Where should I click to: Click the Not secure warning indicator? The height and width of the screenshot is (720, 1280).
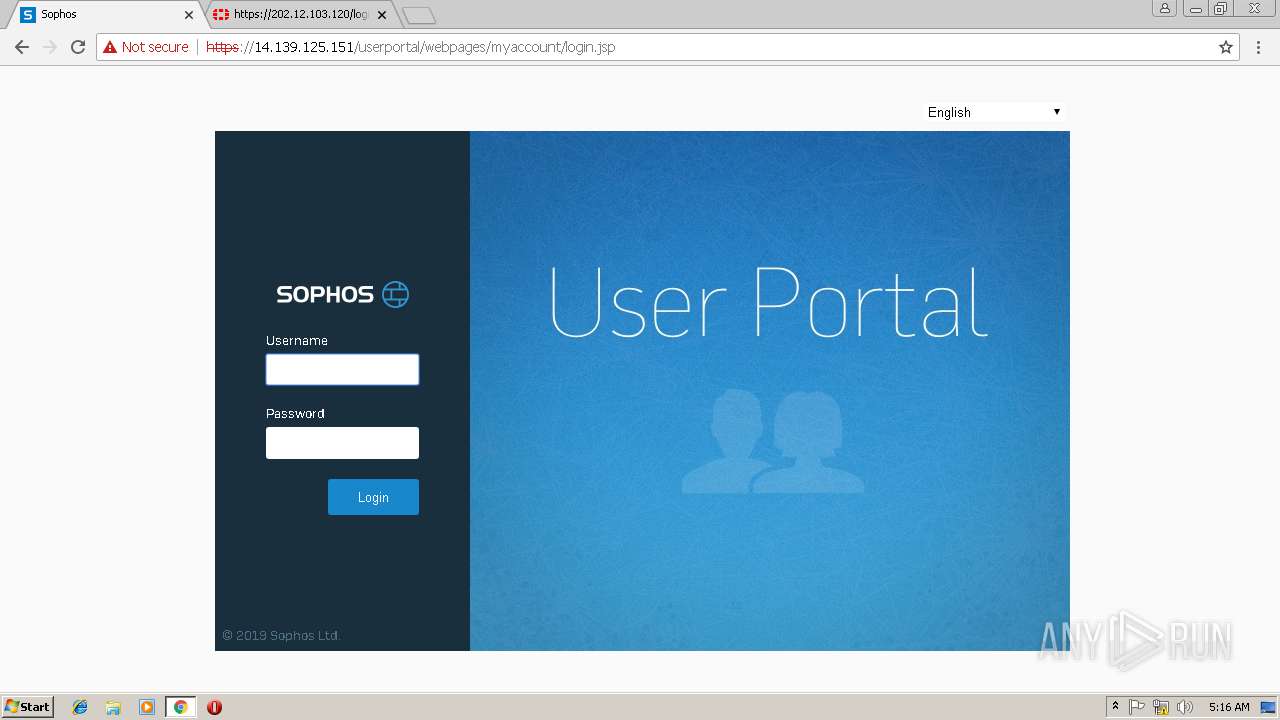[x=146, y=47]
